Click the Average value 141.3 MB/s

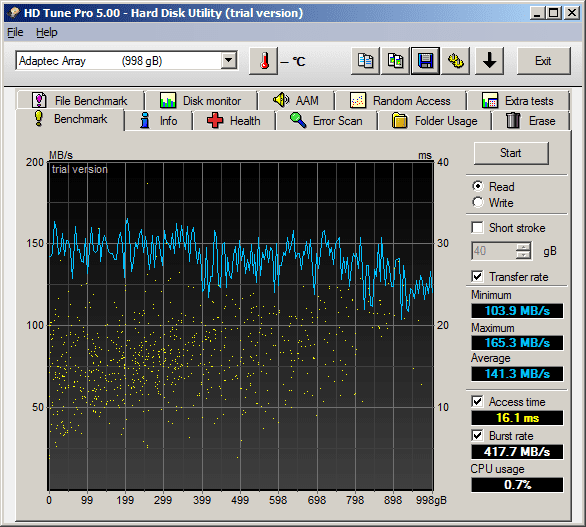click(517, 374)
